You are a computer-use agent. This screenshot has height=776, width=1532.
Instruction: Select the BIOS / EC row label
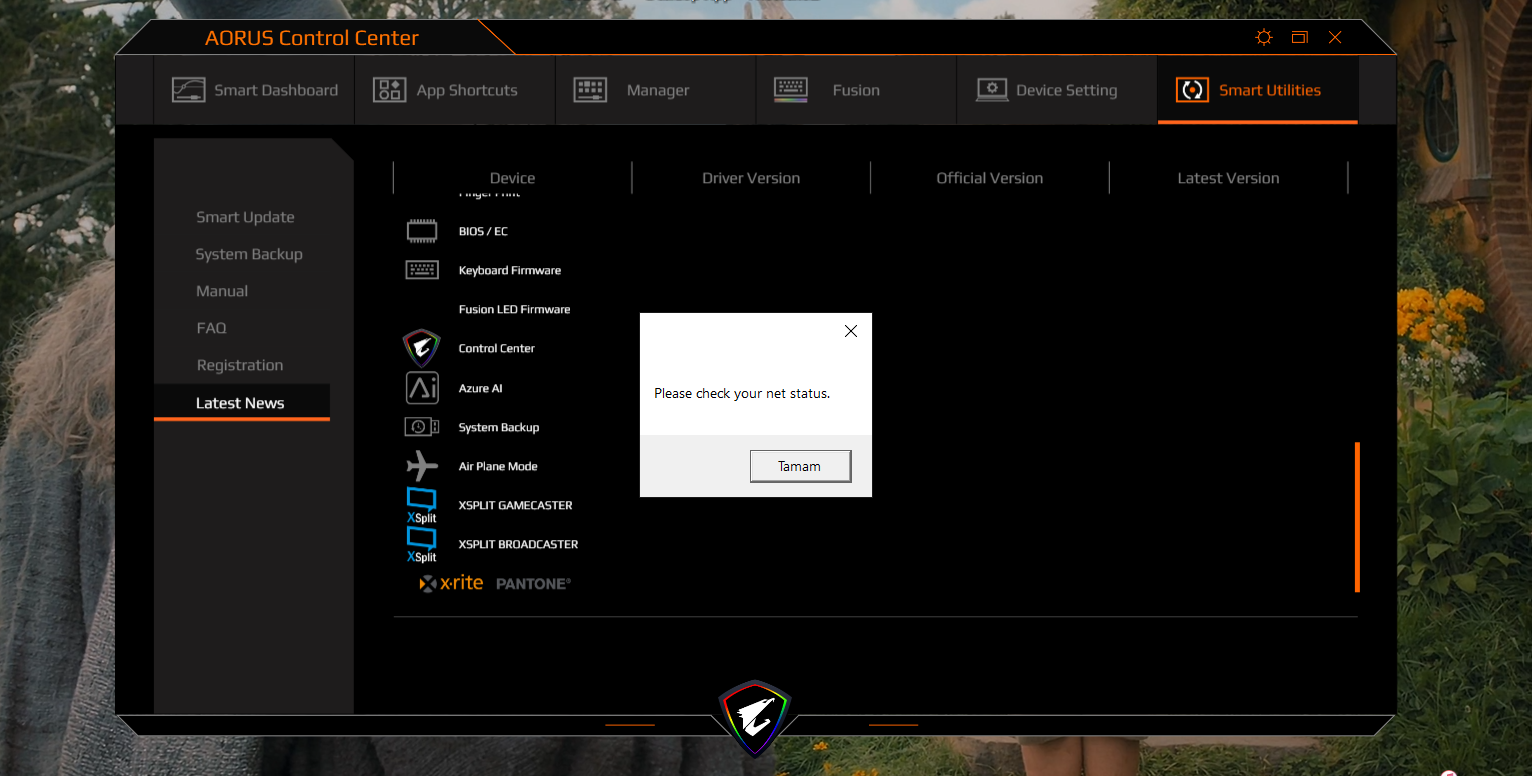tap(483, 232)
